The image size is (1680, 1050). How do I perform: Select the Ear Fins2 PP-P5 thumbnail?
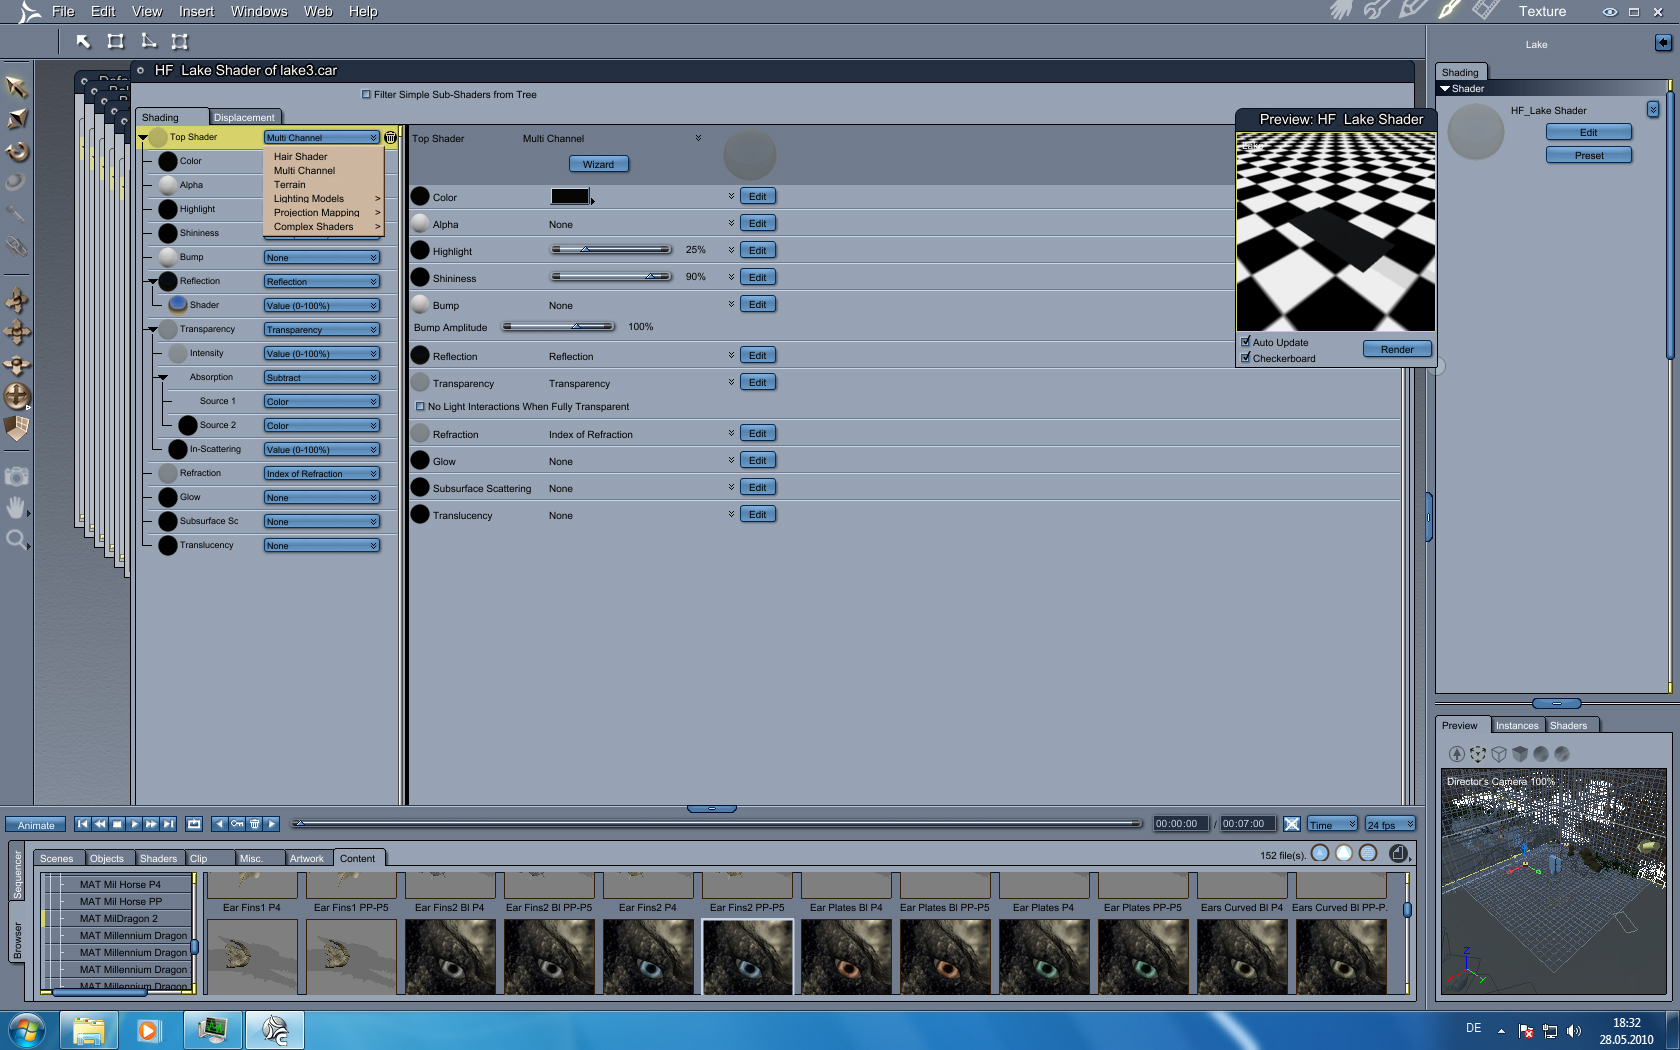747,956
